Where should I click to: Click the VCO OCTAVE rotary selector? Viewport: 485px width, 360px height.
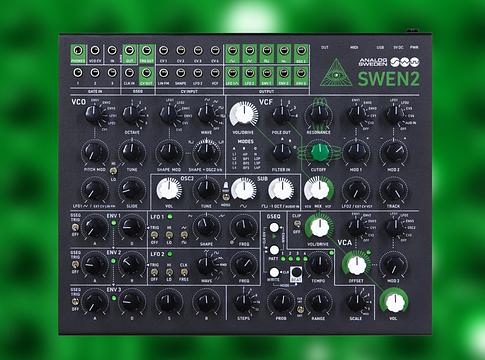point(132,115)
